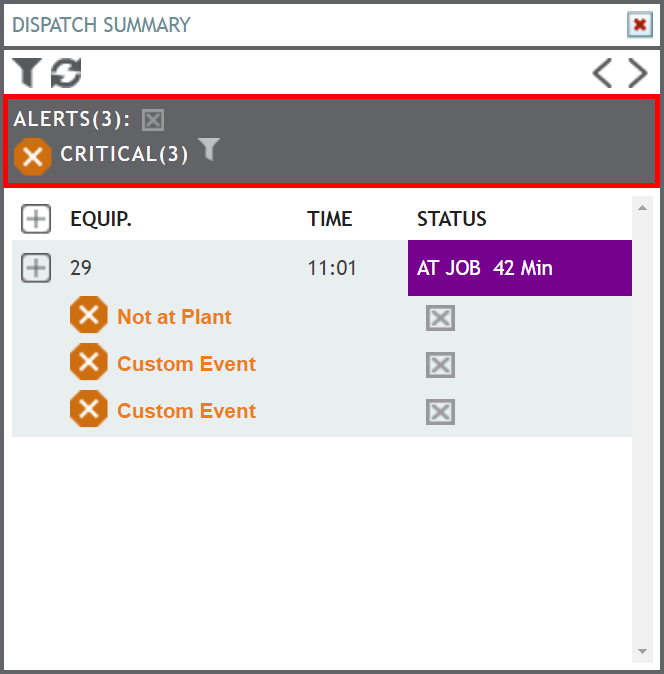Select the purple AT JOB 42 Min status
The image size is (664, 674).
(520, 268)
